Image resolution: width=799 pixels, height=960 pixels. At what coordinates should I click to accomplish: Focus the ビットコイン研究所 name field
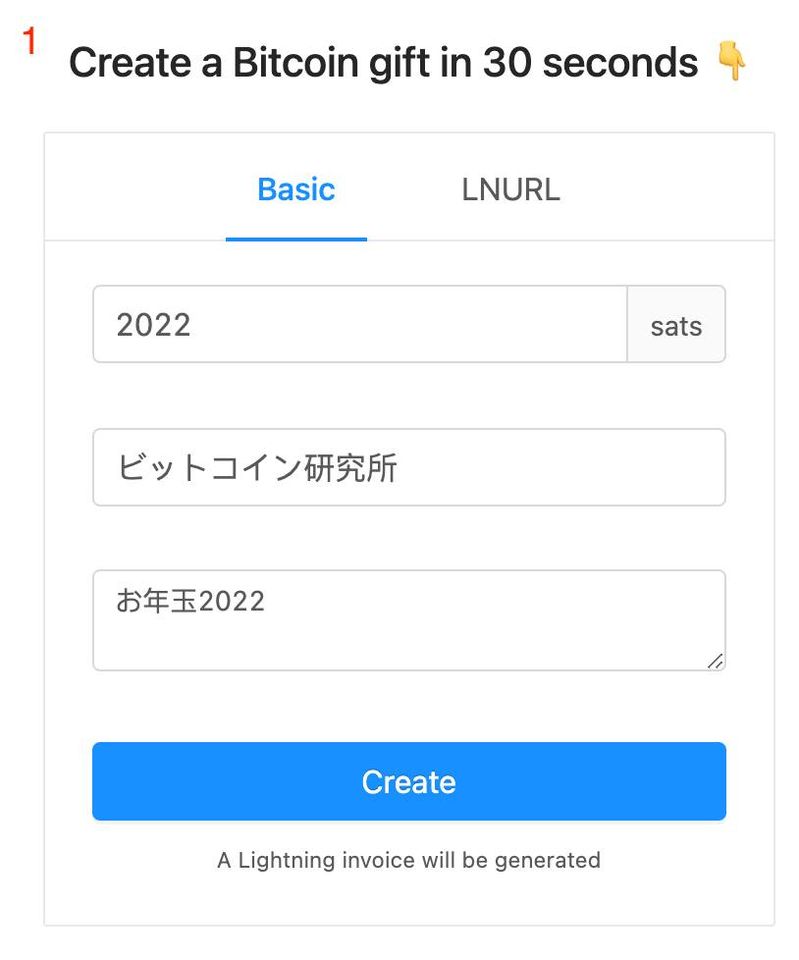[x=408, y=467]
